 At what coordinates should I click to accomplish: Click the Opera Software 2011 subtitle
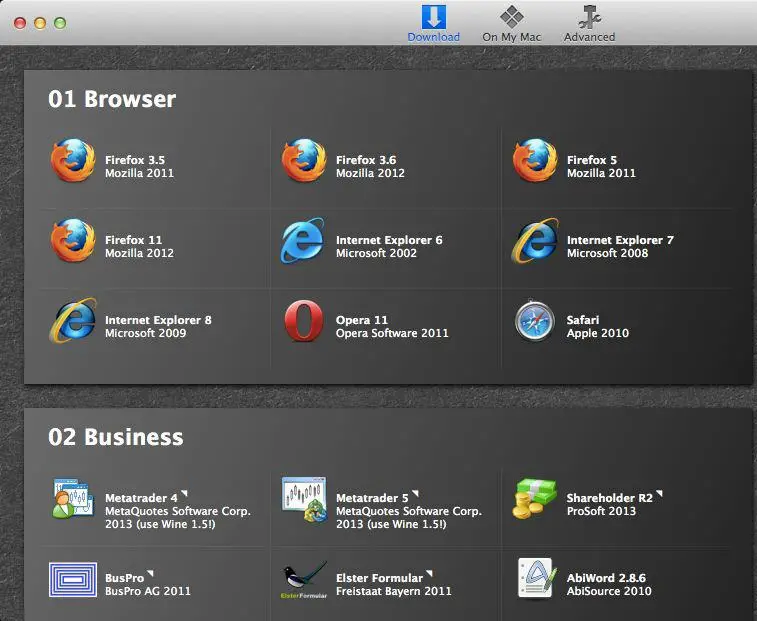(x=392, y=333)
